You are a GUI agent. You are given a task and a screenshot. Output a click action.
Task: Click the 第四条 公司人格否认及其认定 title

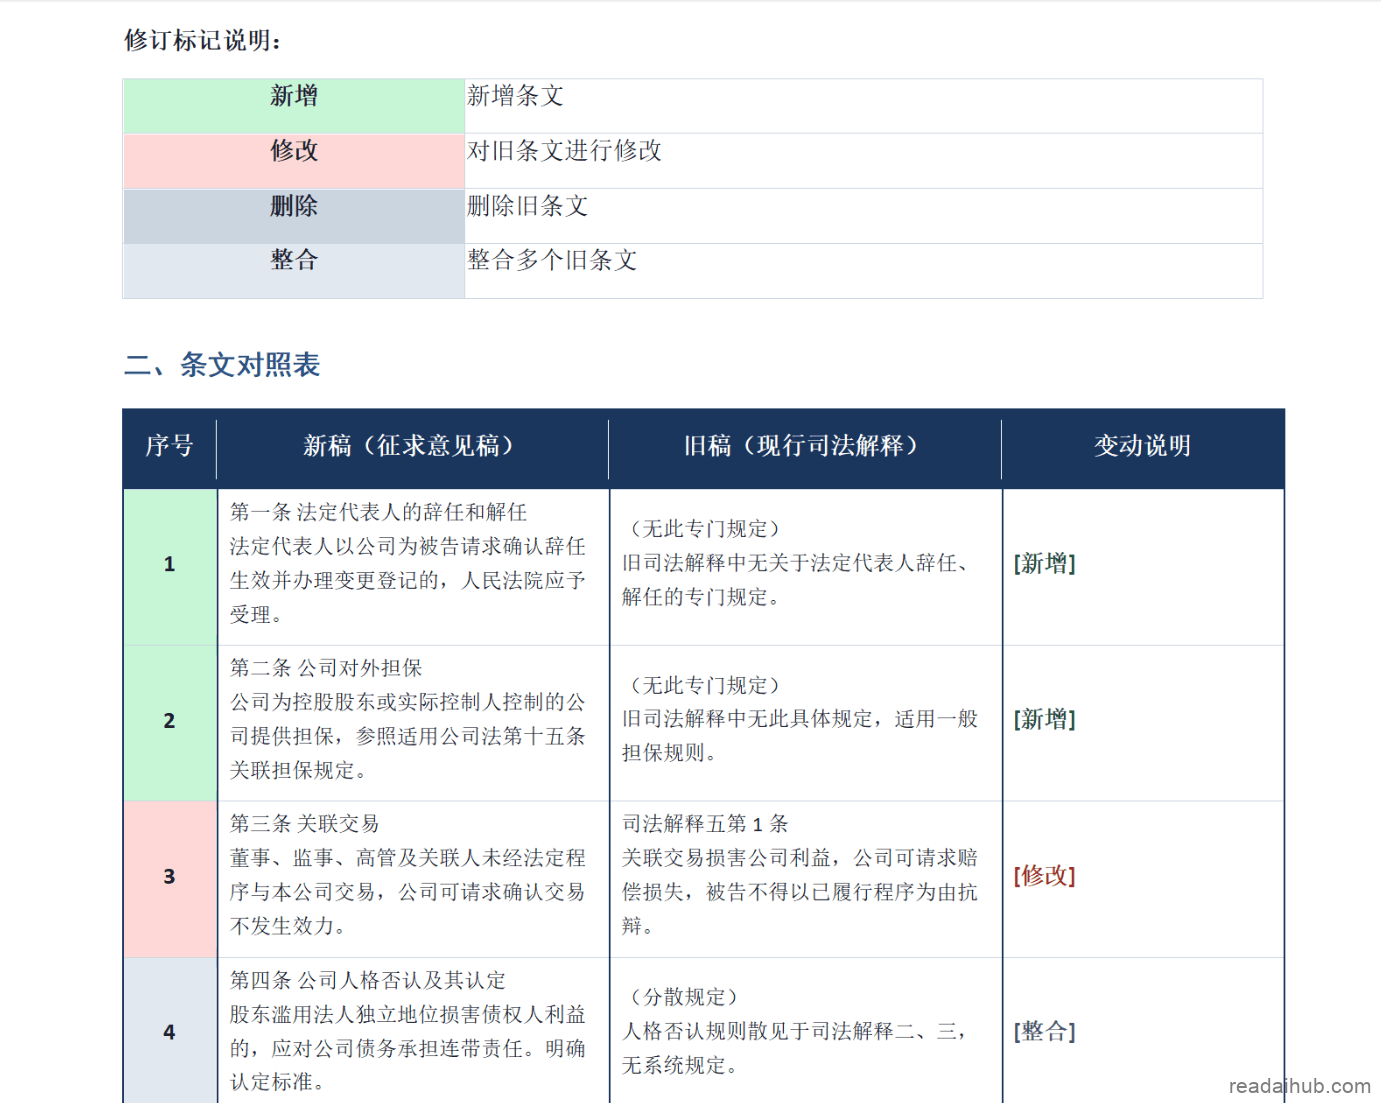point(367,980)
